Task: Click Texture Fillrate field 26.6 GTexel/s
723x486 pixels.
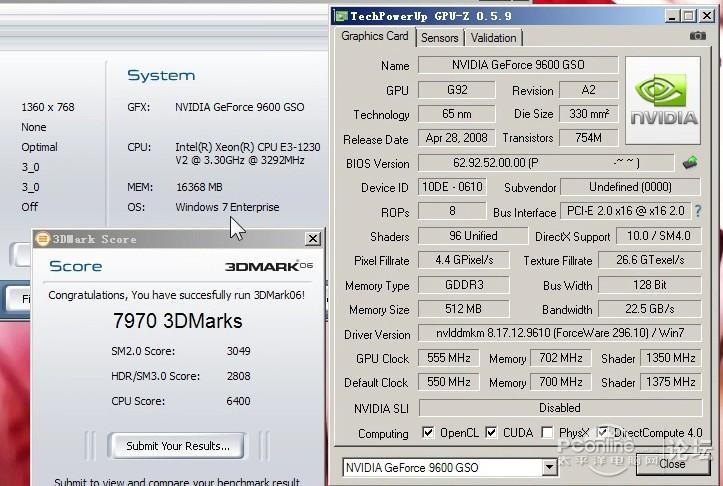Action: coord(650,260)
